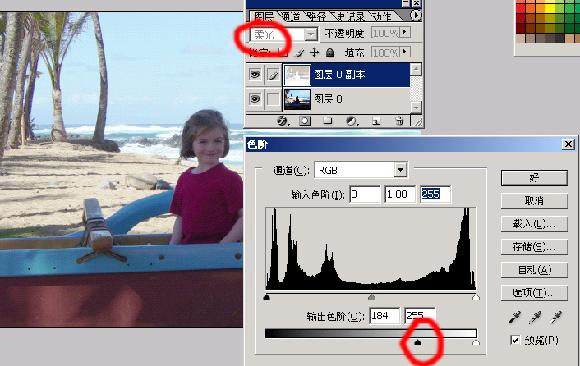This screenshot has width=580, height=366.
Task: Uncheck the 预览(P) preview checkbox
Action: [x=515, y=339]
